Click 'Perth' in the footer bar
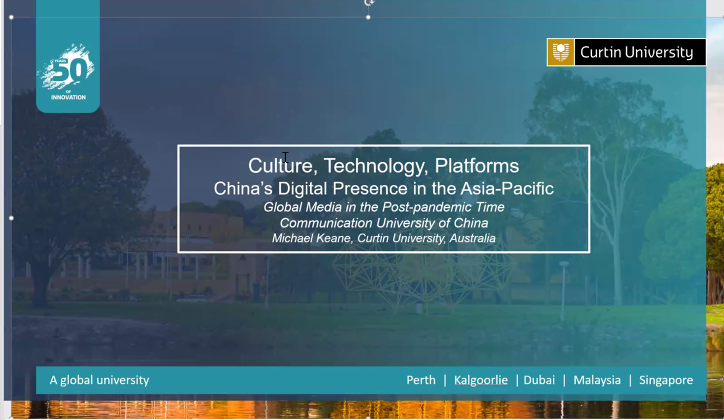724x420 pixels. [421, 380]
